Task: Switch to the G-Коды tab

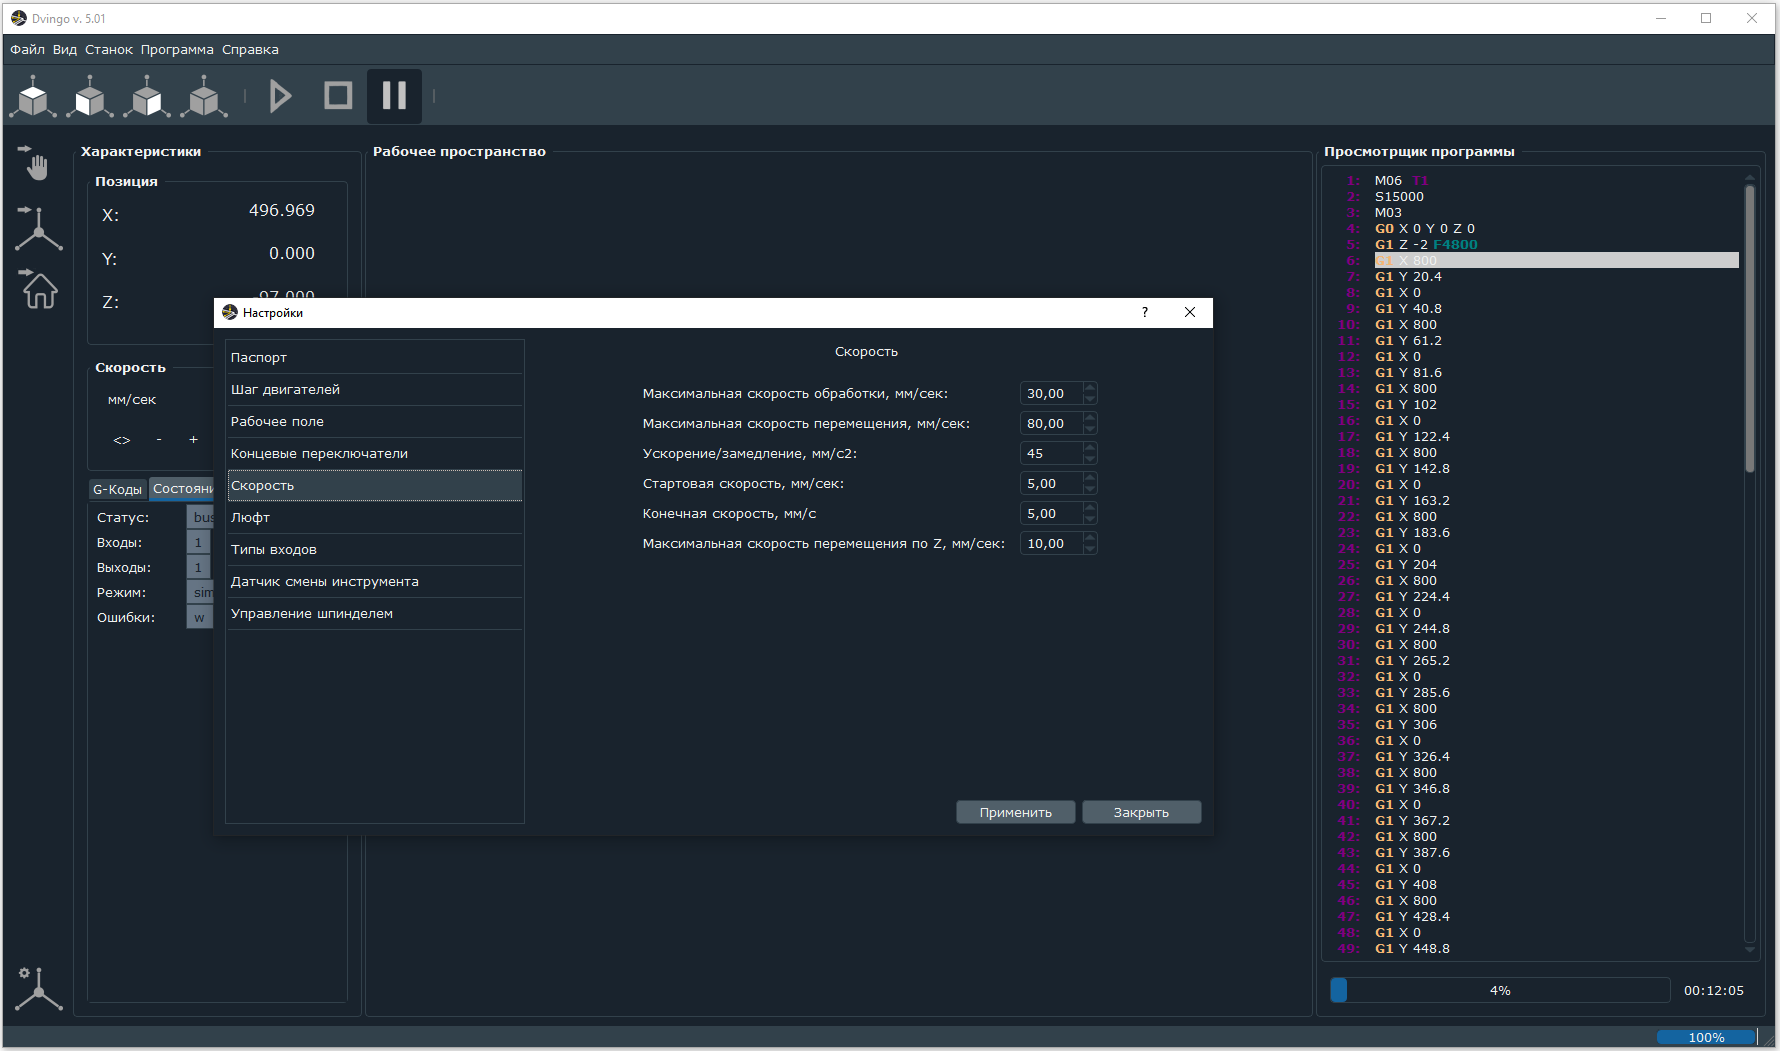Action: coord(117,489)
